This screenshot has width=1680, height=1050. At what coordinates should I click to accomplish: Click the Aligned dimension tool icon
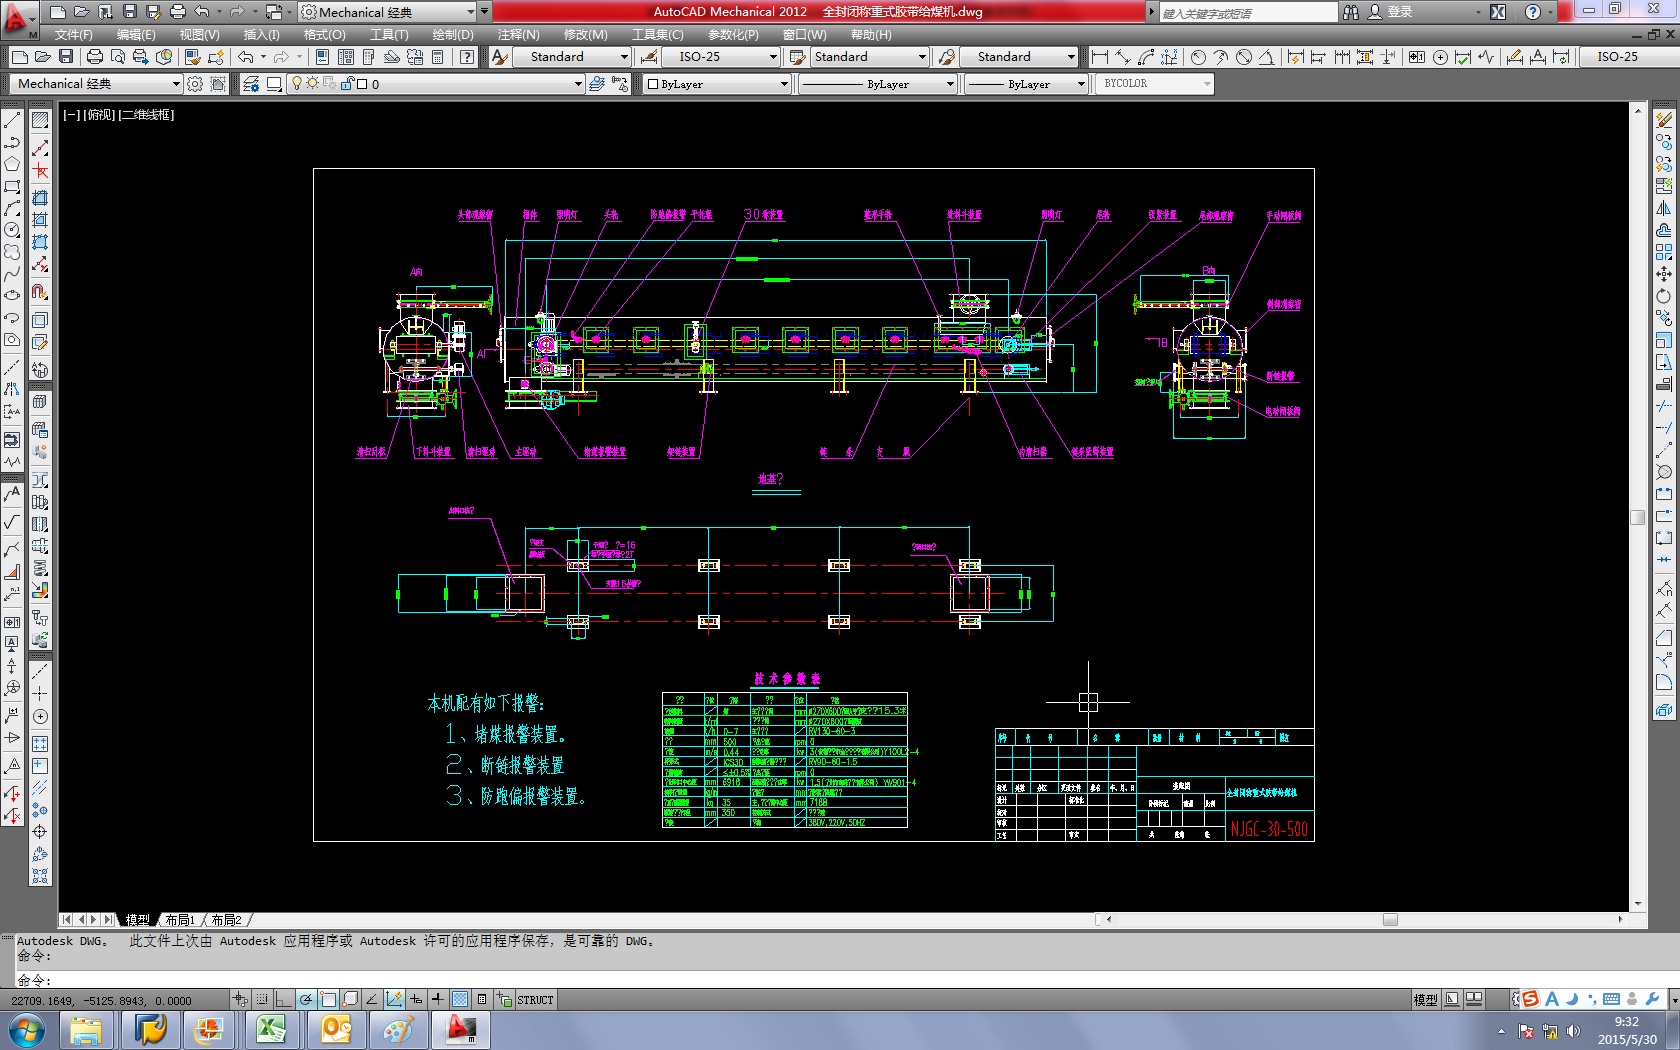tap(1123, 57)
